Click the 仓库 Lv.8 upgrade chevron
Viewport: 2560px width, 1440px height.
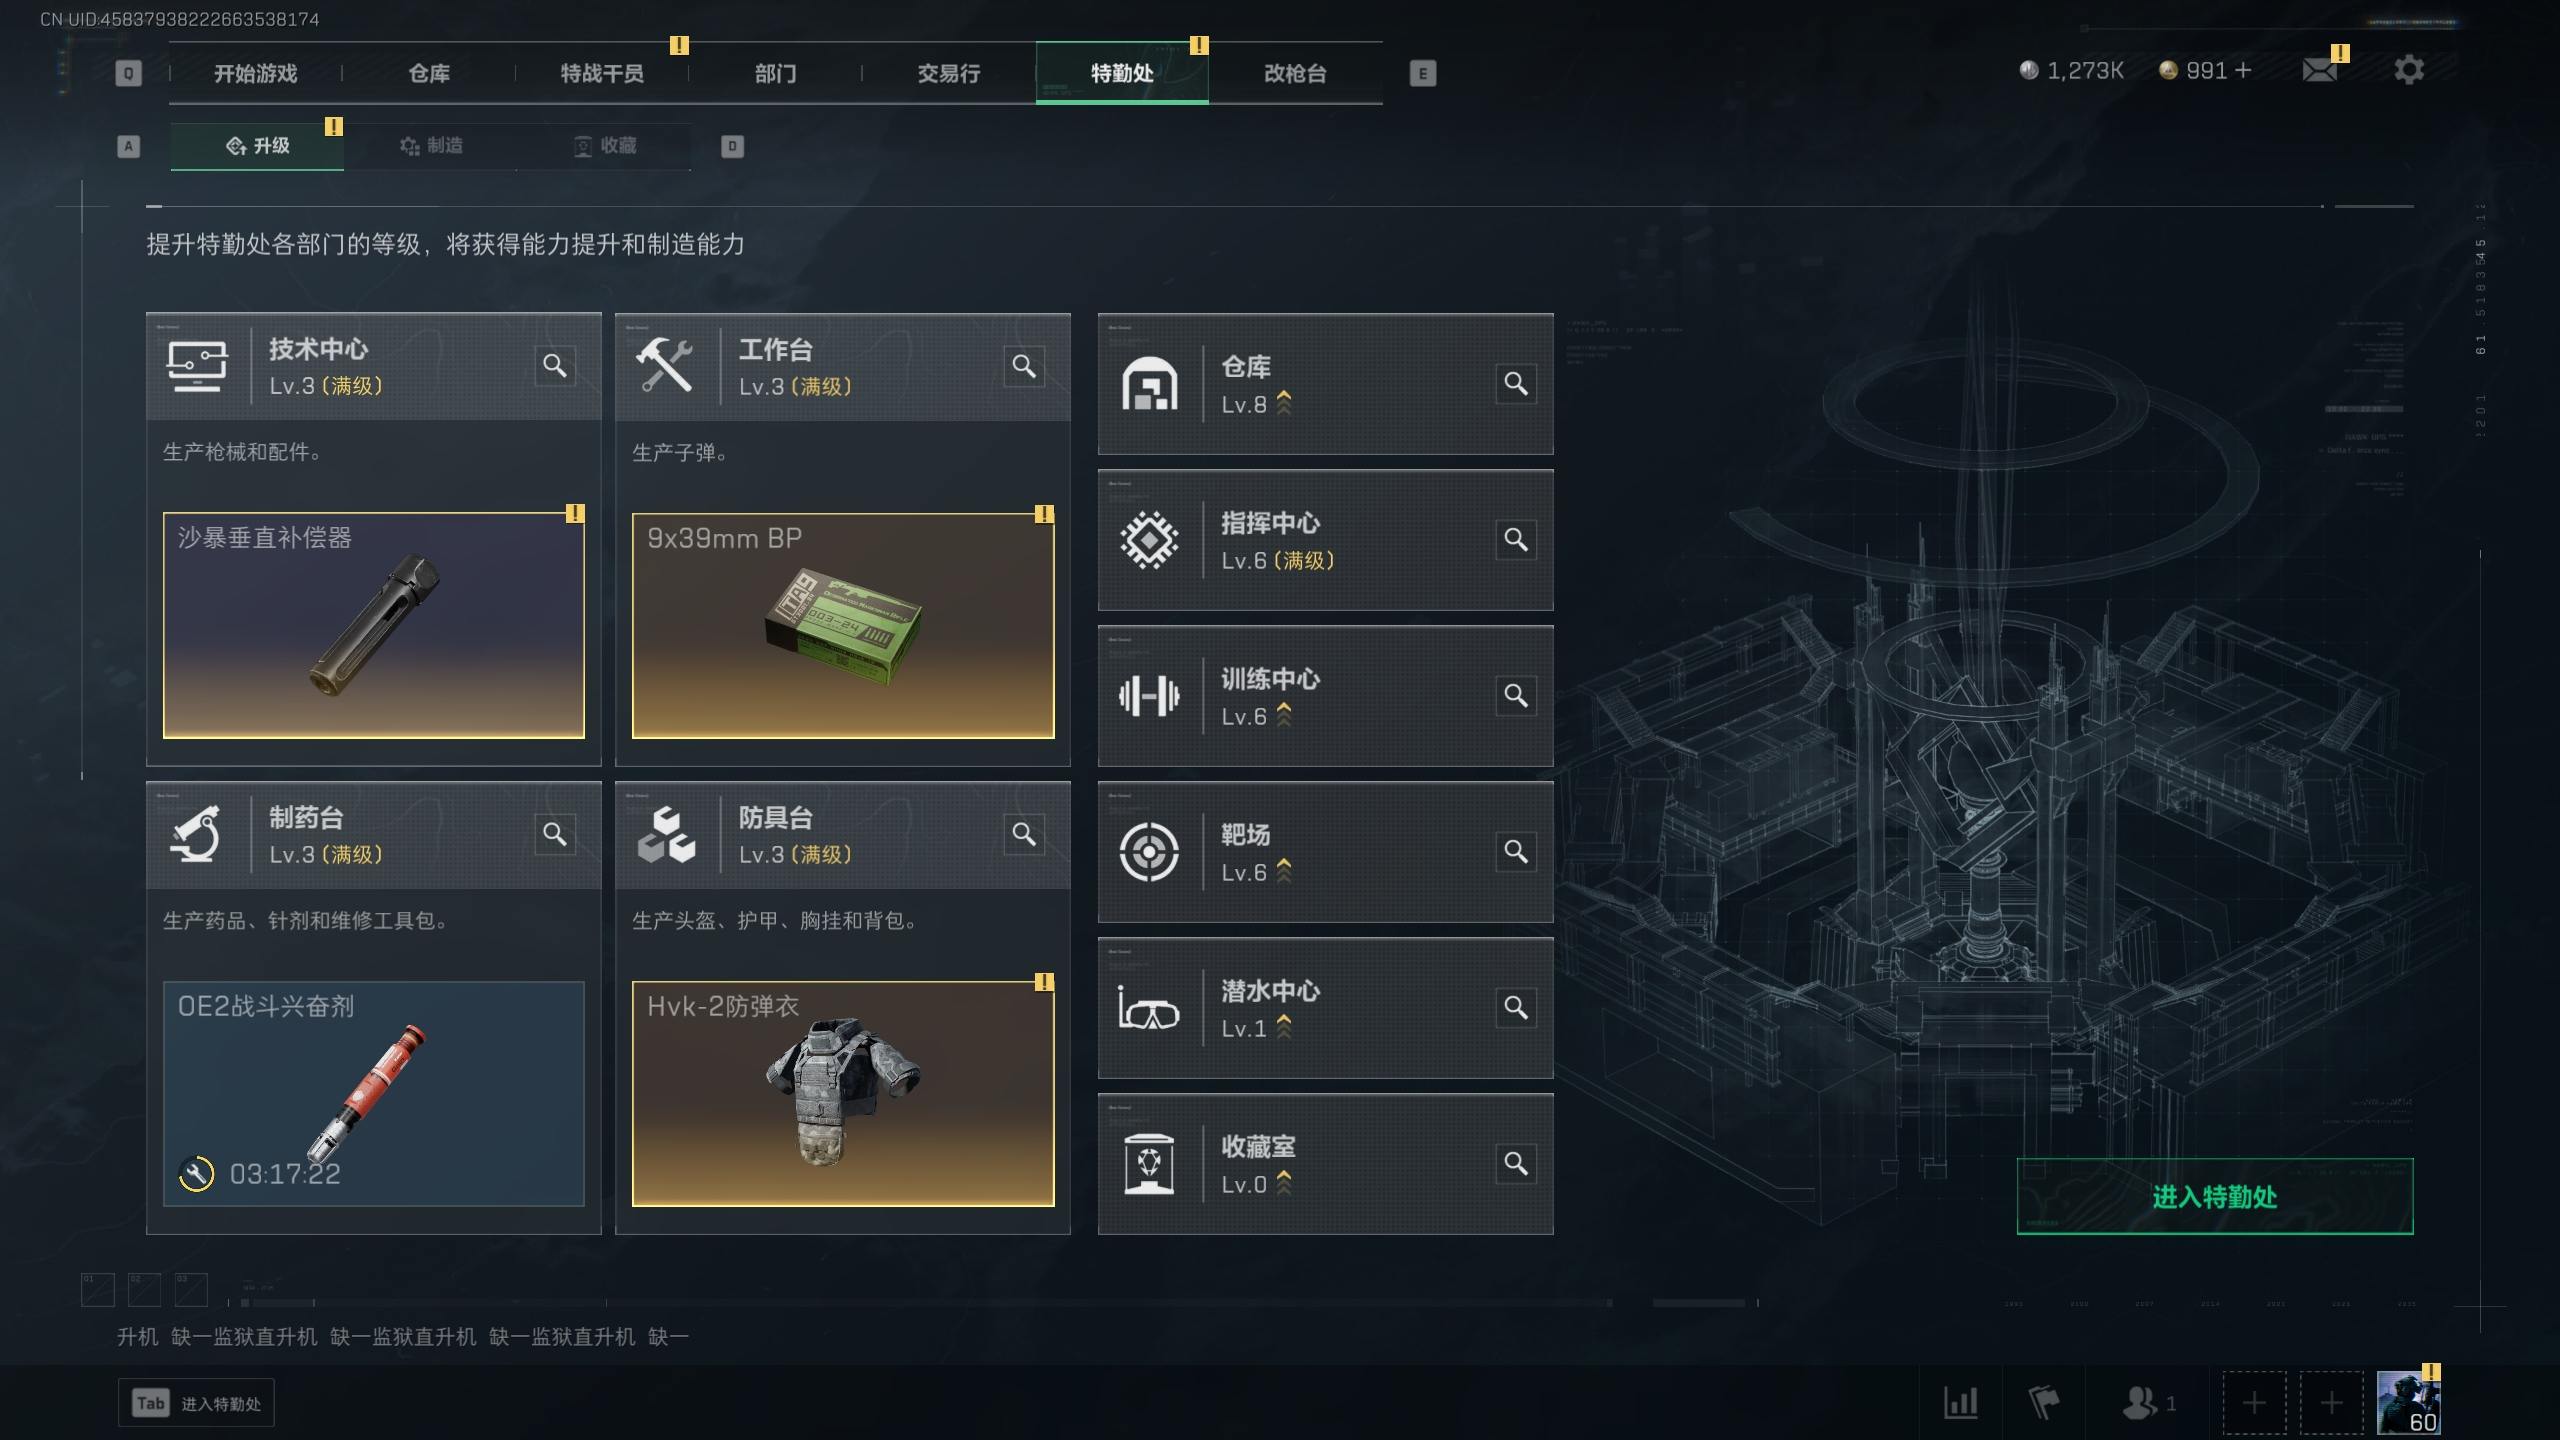tap(1284, 403)
